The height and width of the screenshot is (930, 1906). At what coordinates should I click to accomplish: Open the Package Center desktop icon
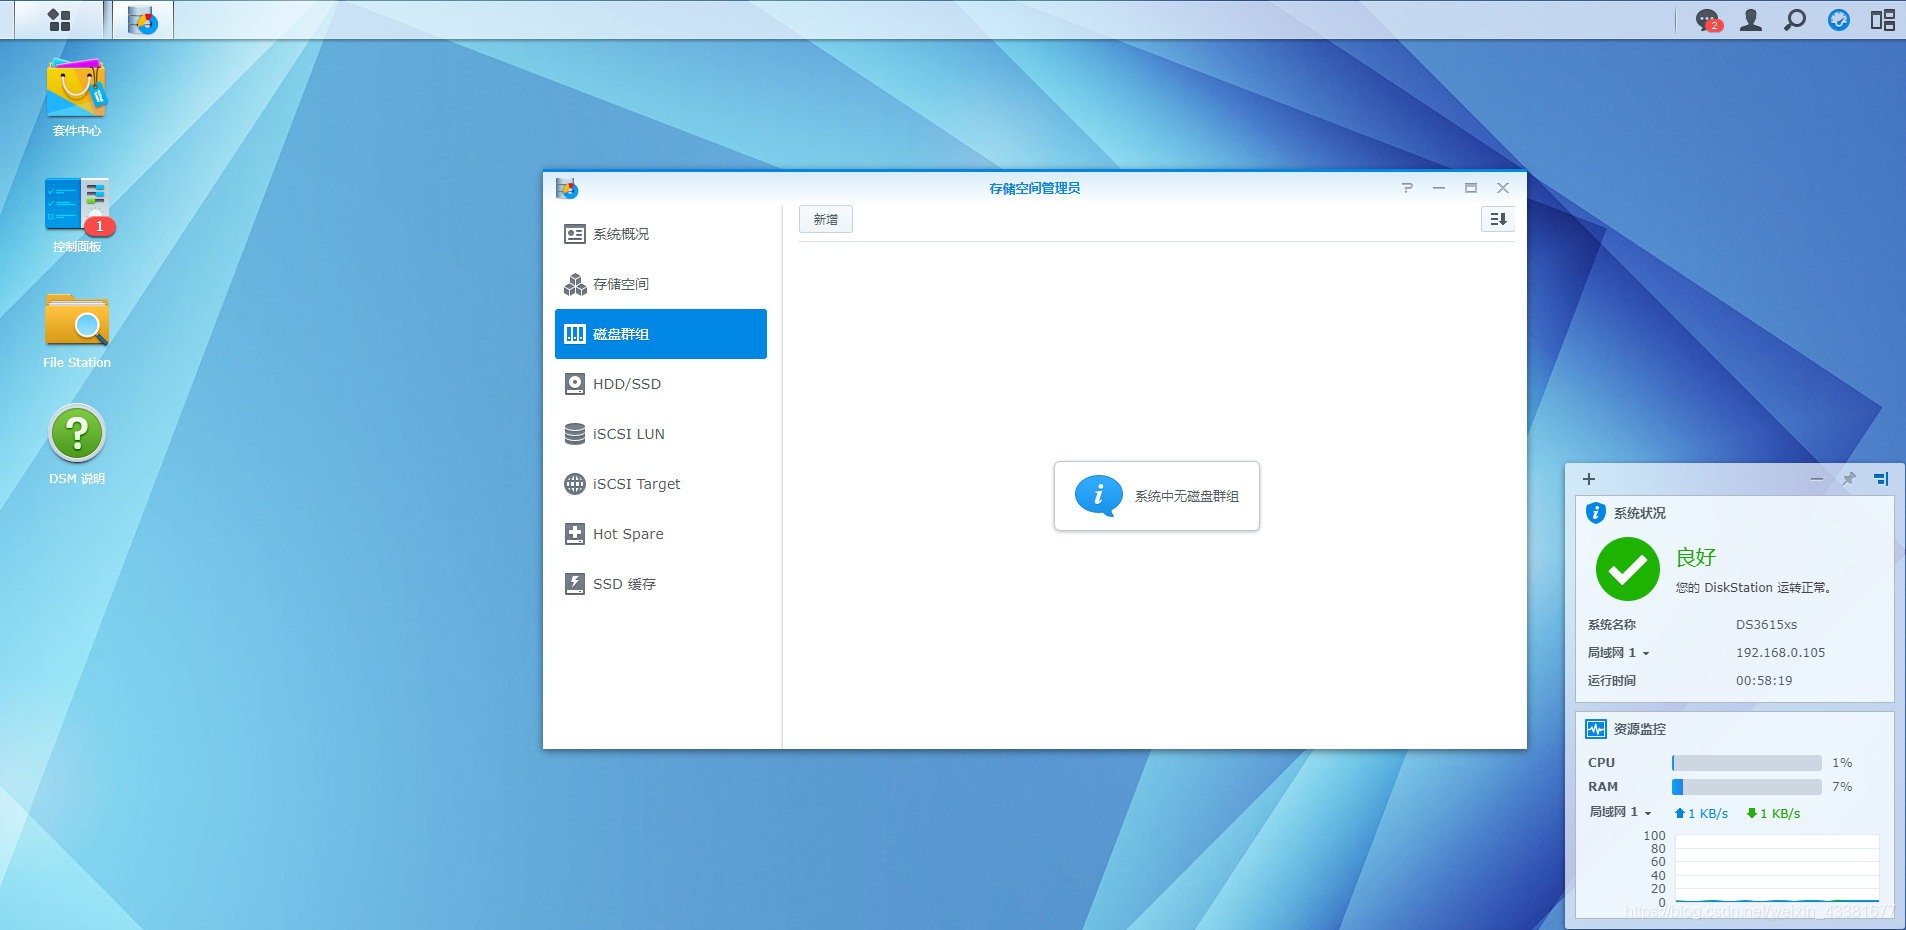[x=76, y=90]
